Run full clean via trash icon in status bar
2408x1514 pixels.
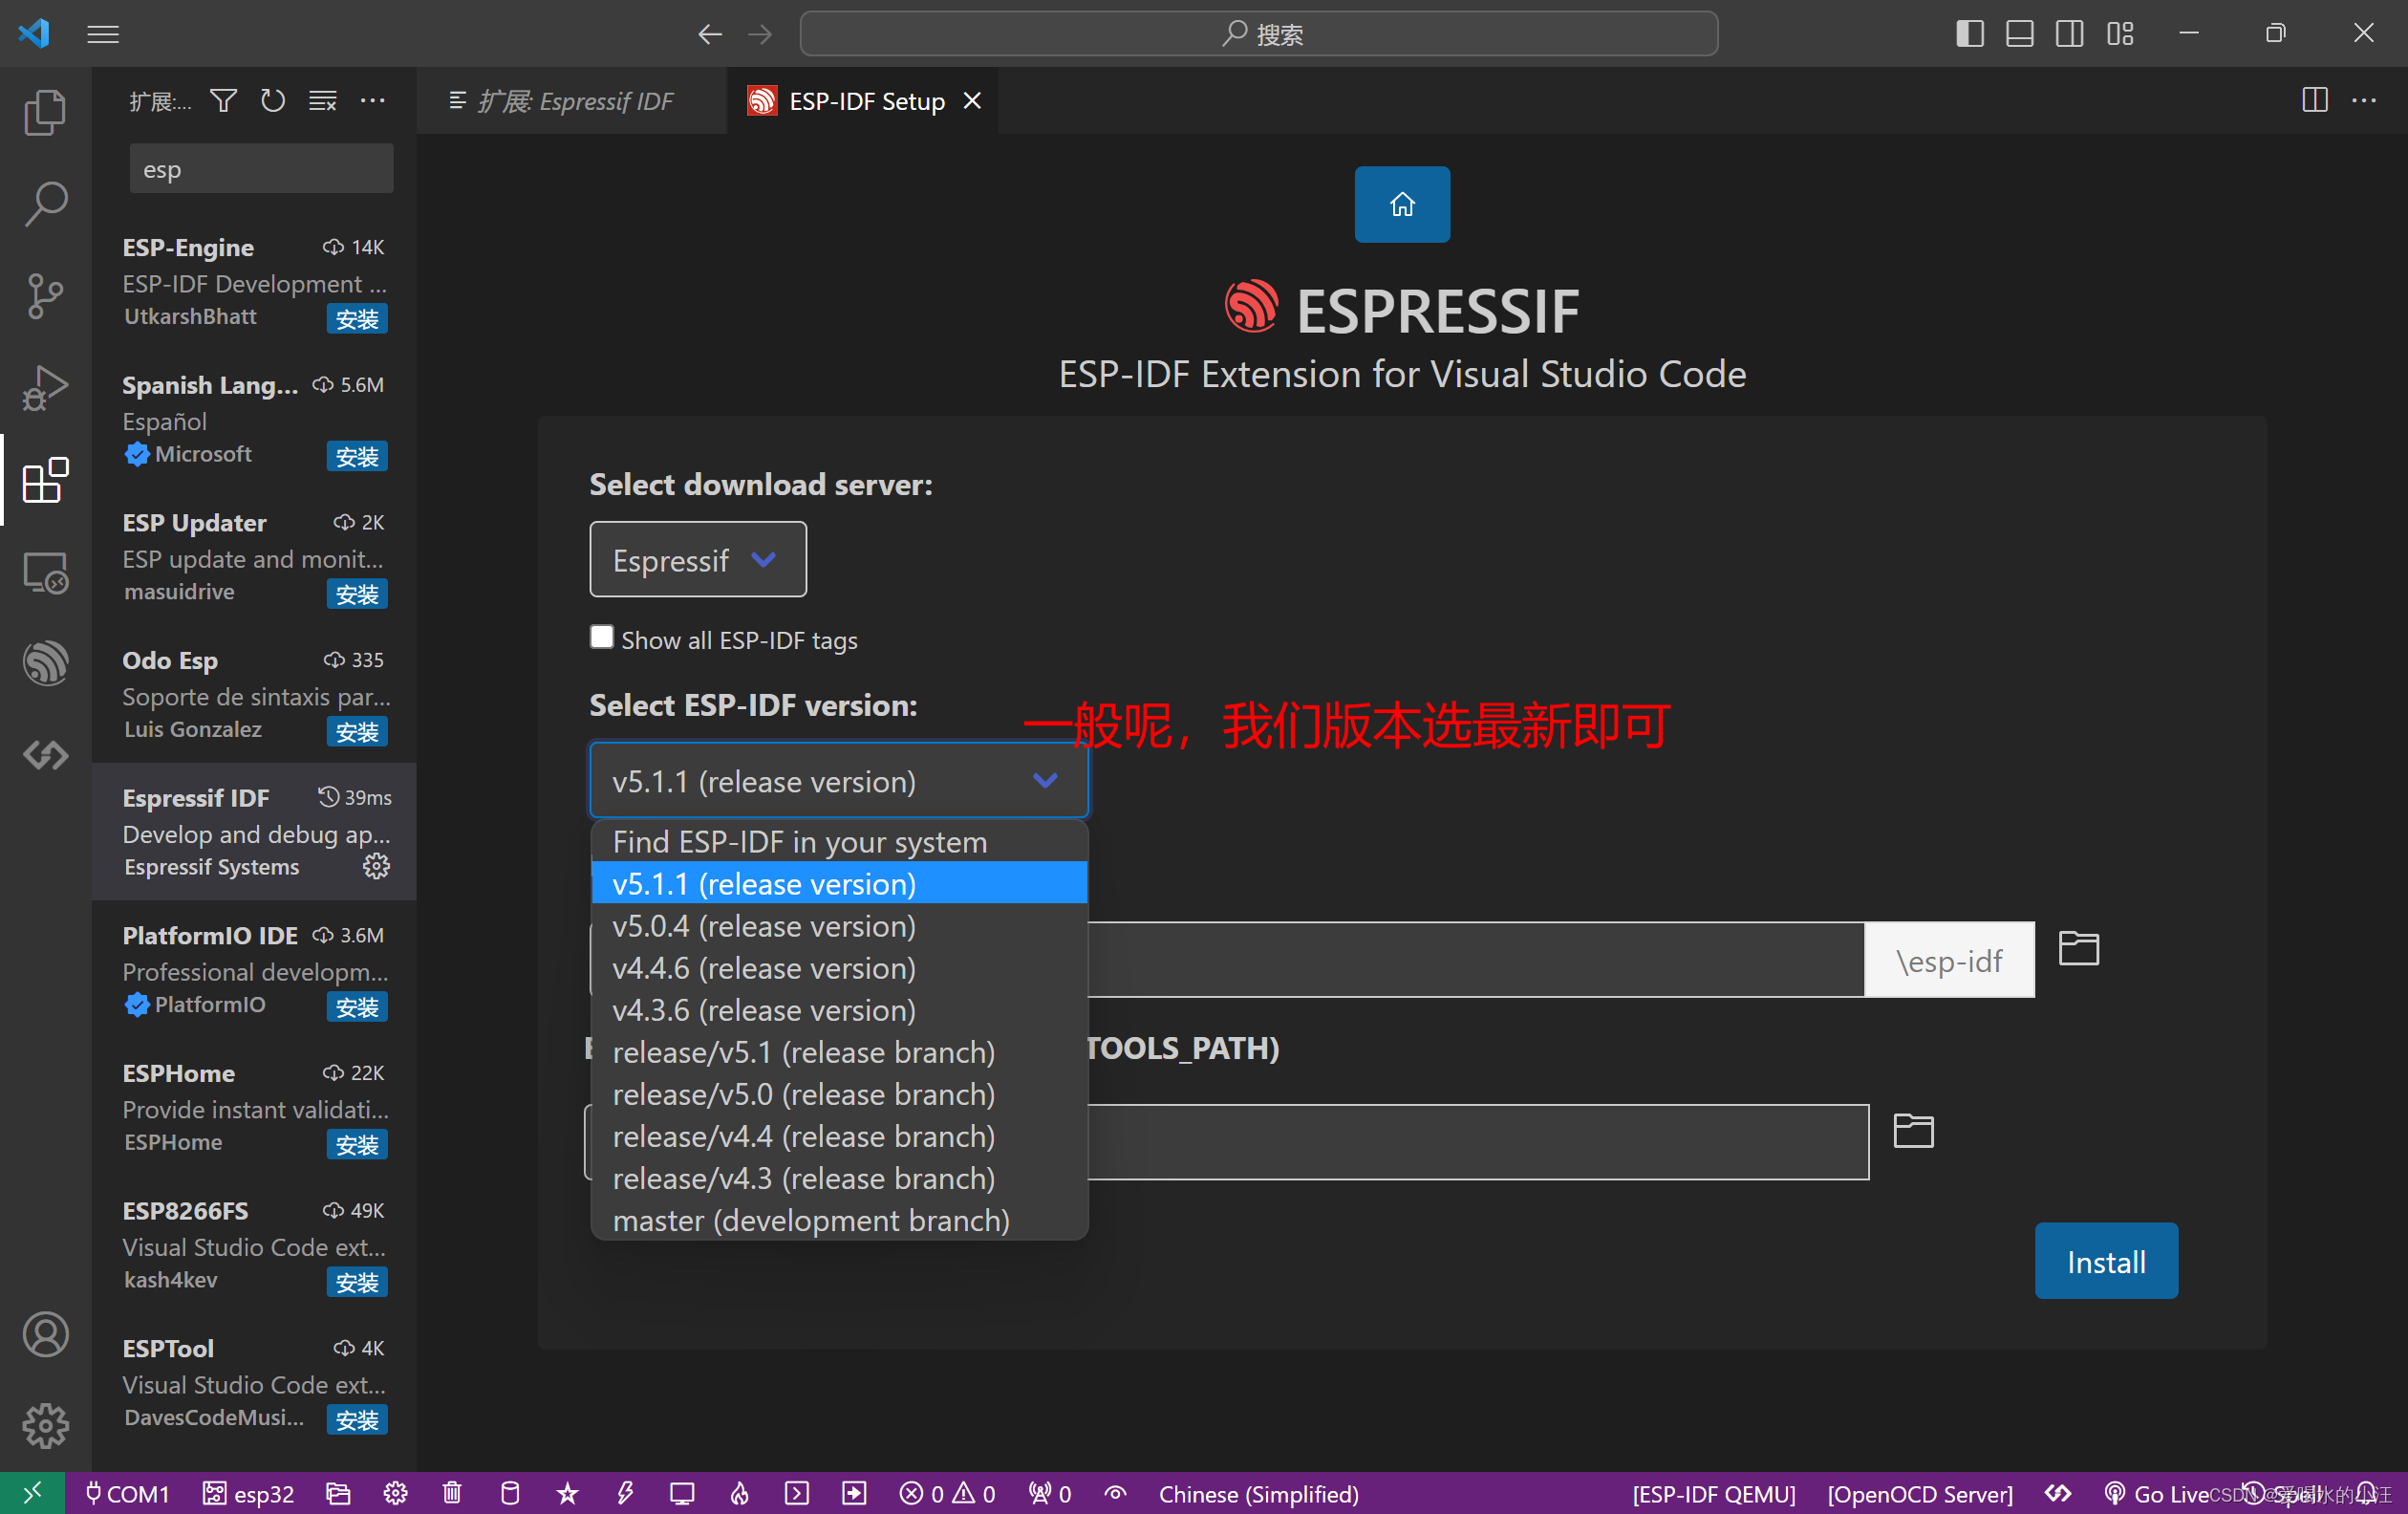click(452, 1493)
